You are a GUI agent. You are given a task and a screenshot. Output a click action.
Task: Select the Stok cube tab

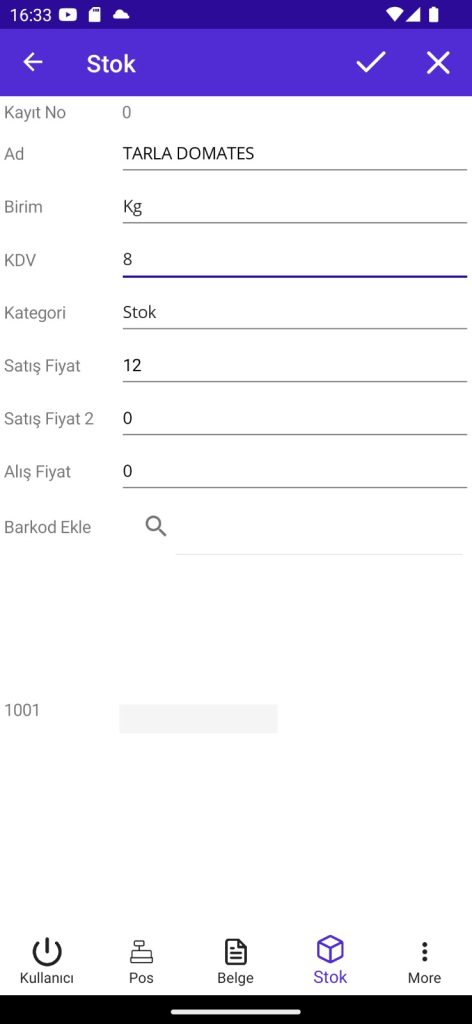(330, 961)
